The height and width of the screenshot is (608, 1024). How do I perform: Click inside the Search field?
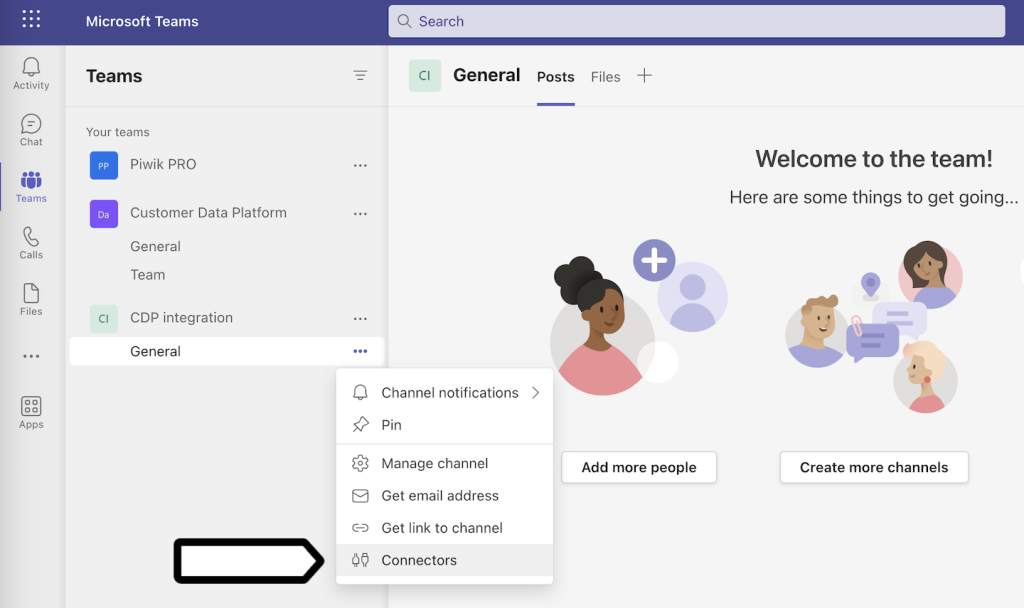coord(697,21)
